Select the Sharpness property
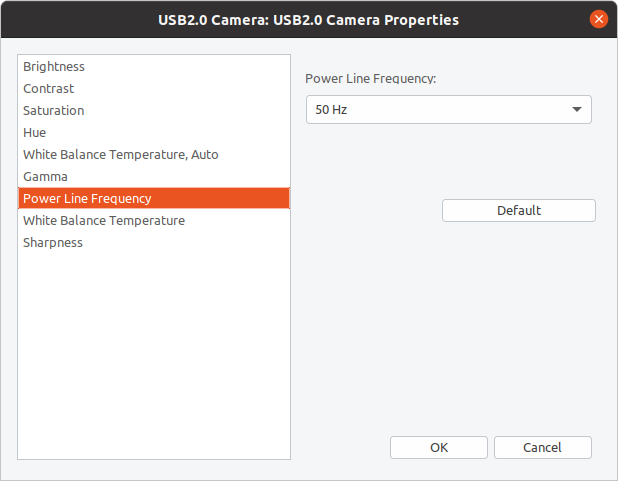Image resolution: width=618 pixels, height=481 pixels. tap(154, 242)
